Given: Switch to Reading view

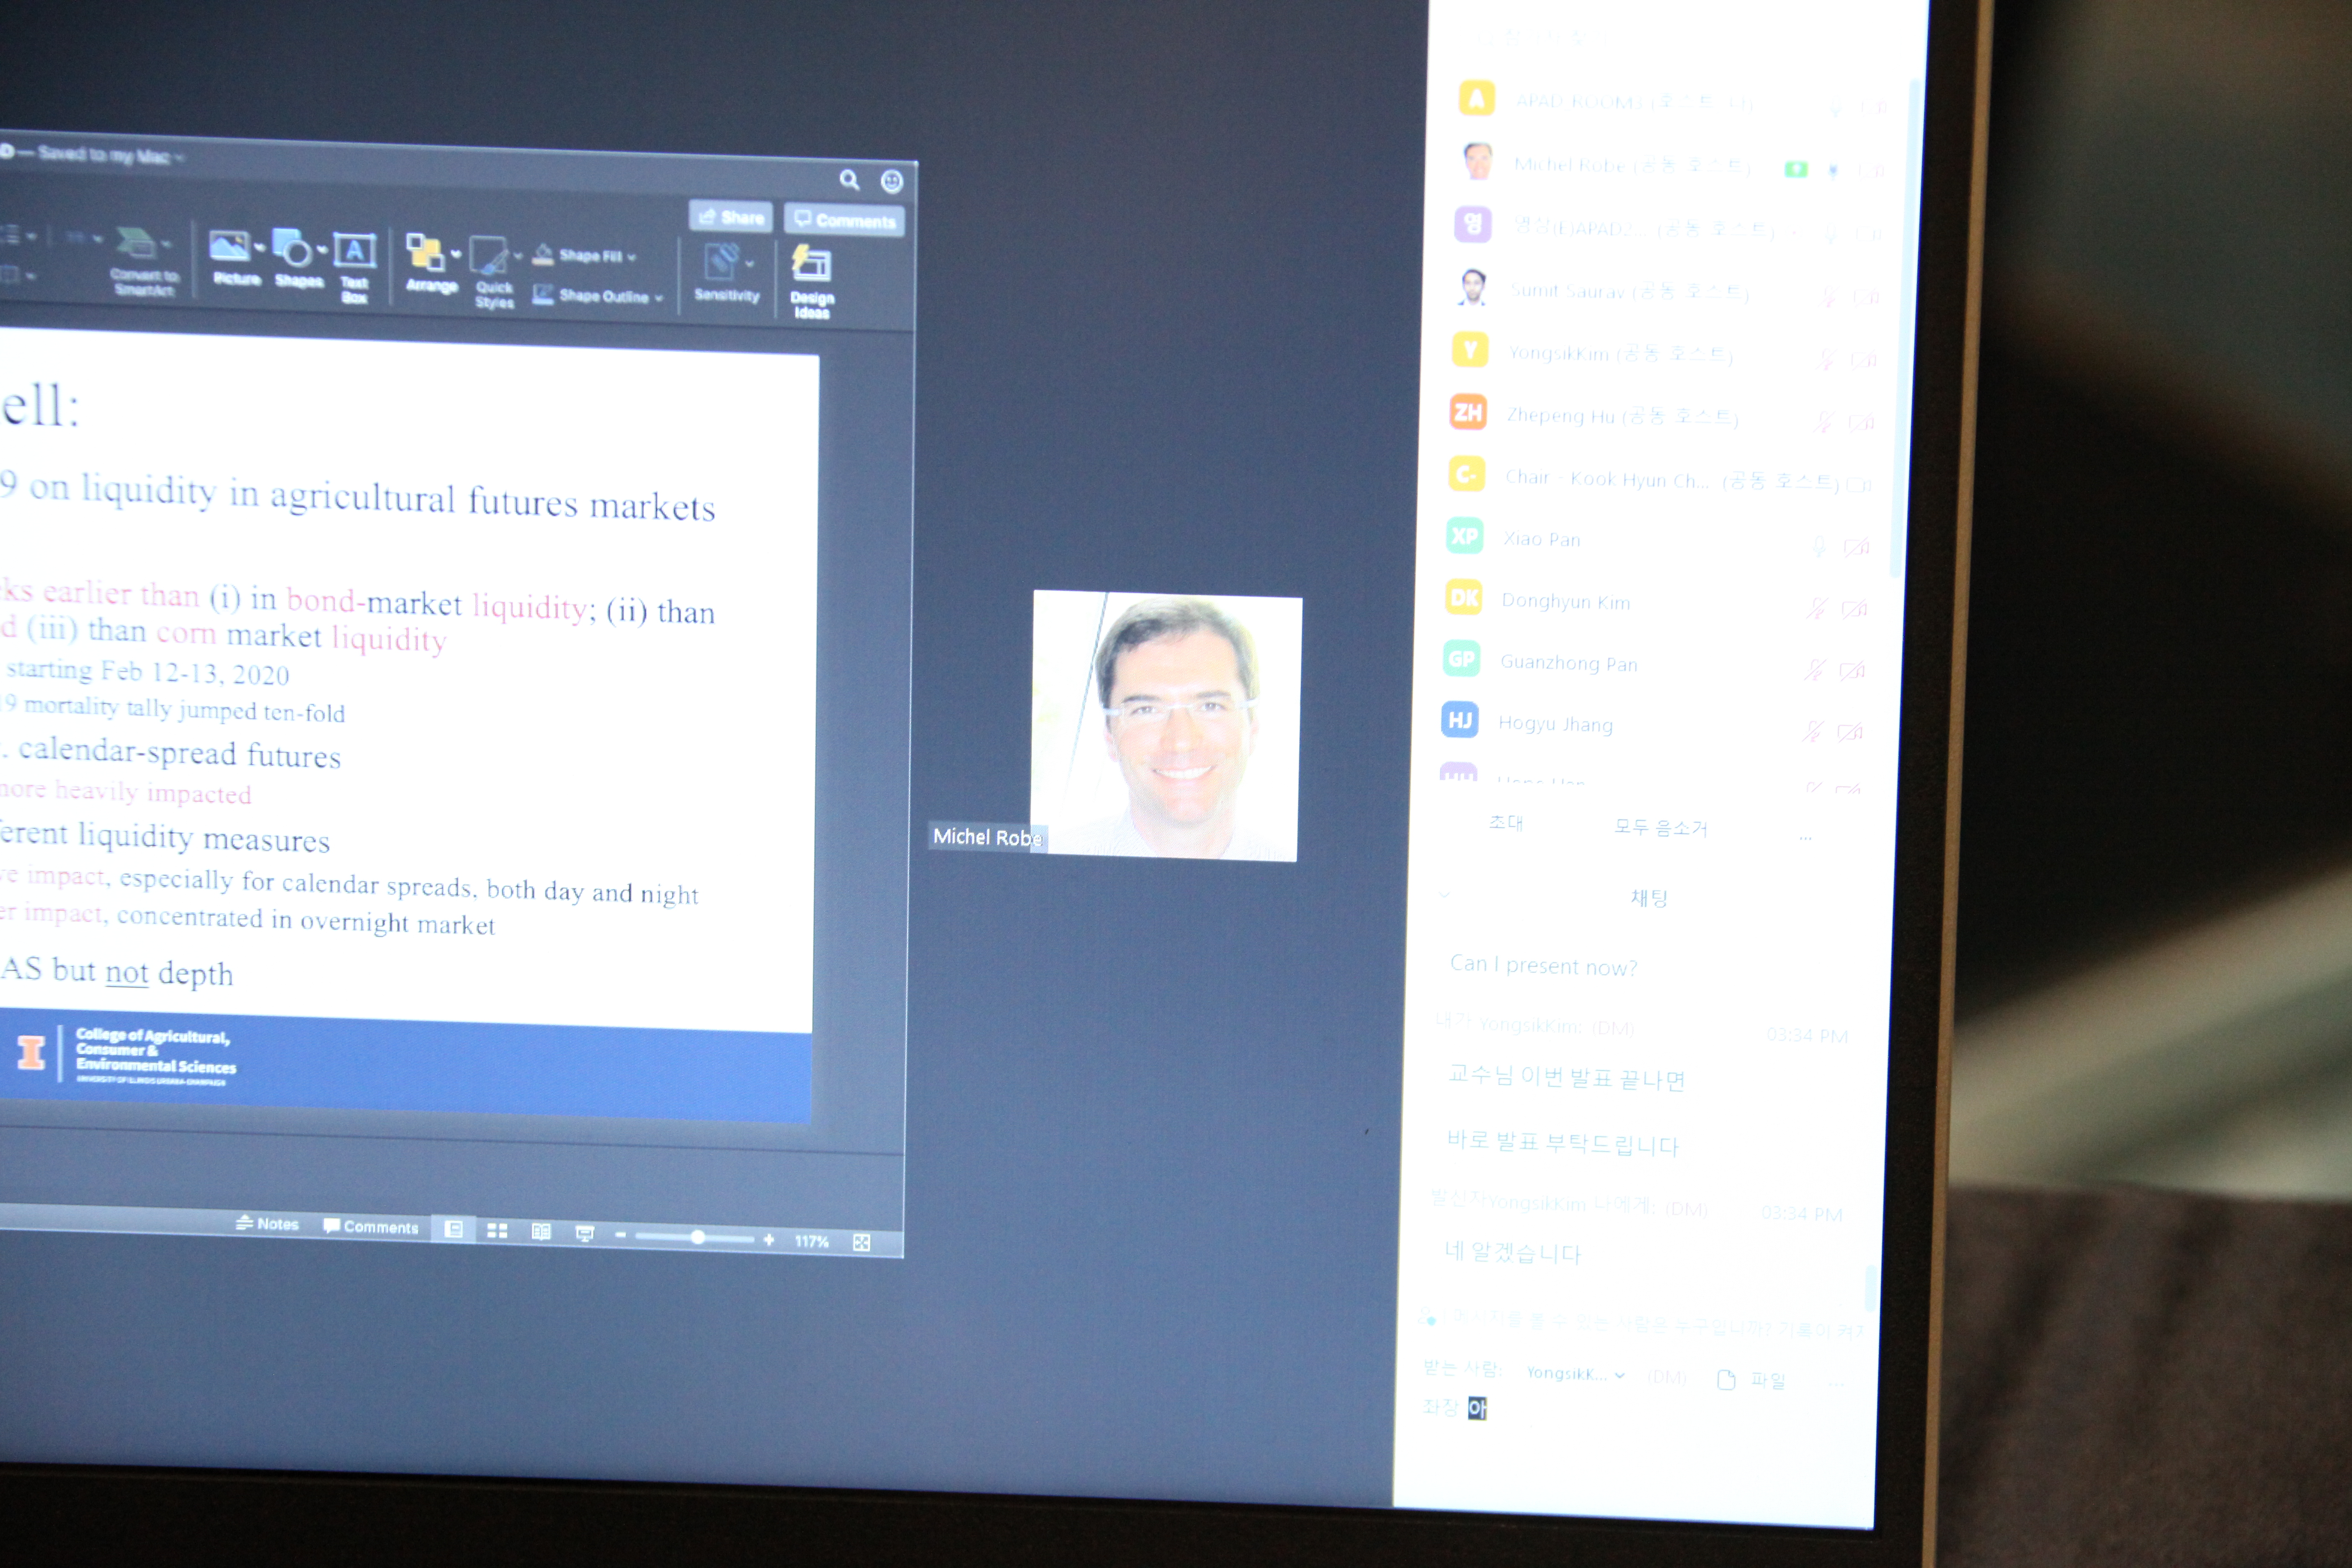Looking at the screenshot, I should (x=541, y=1232).
